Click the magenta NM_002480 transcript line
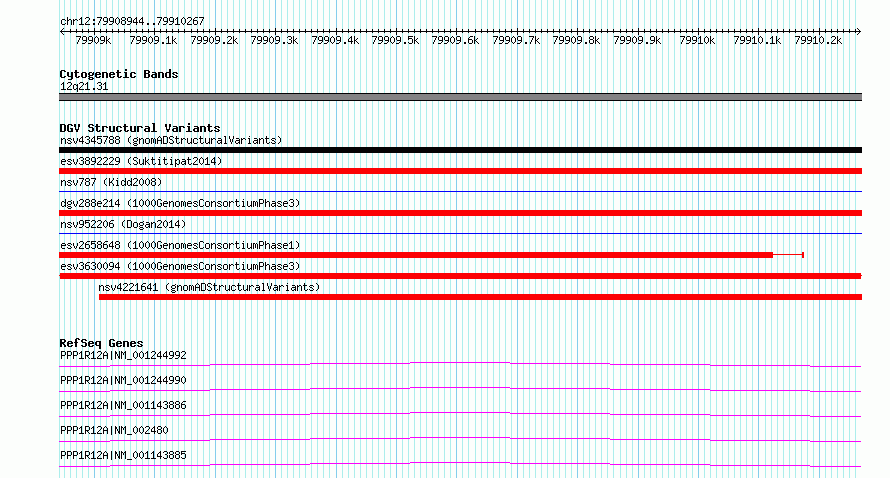890x478 pixels. tap(460, 439)
